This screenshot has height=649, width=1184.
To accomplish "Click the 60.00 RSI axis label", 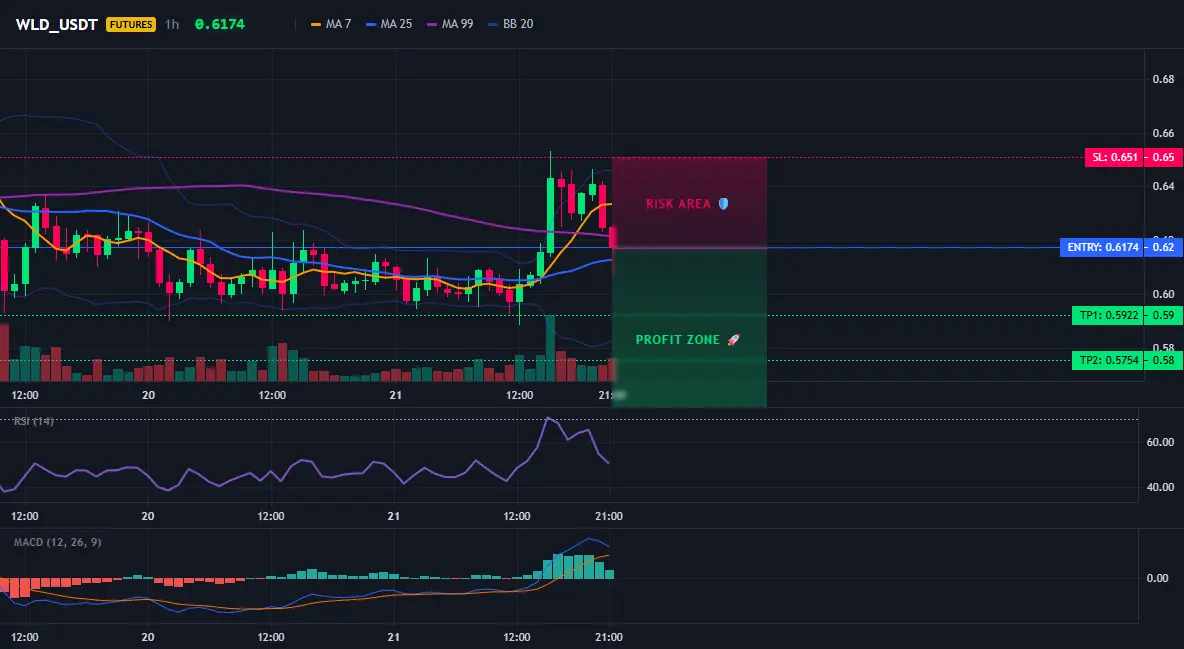I will 1161,442.
